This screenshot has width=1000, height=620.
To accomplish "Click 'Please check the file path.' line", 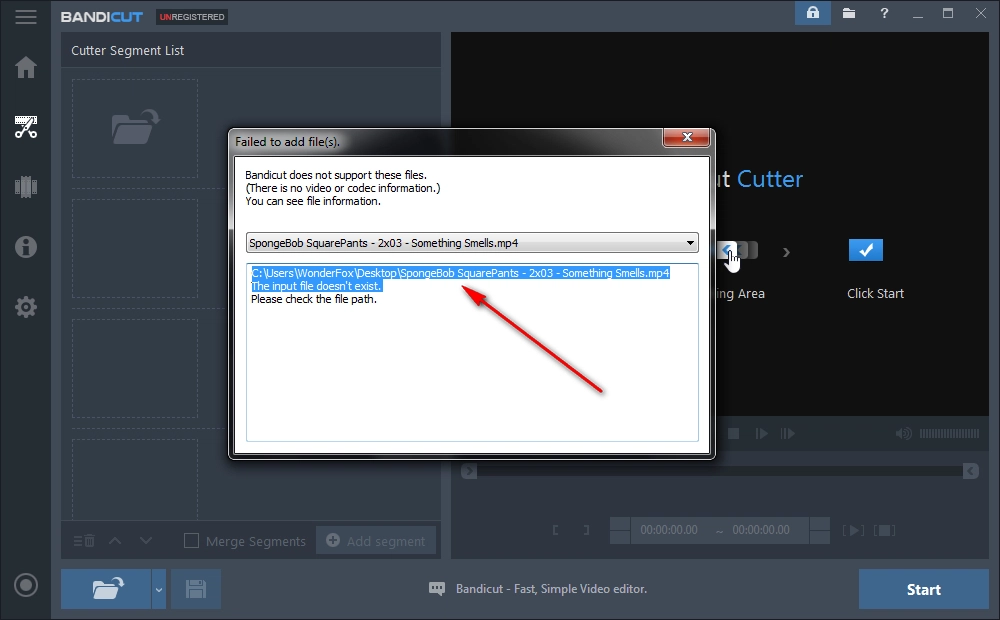I will point(314,299).
